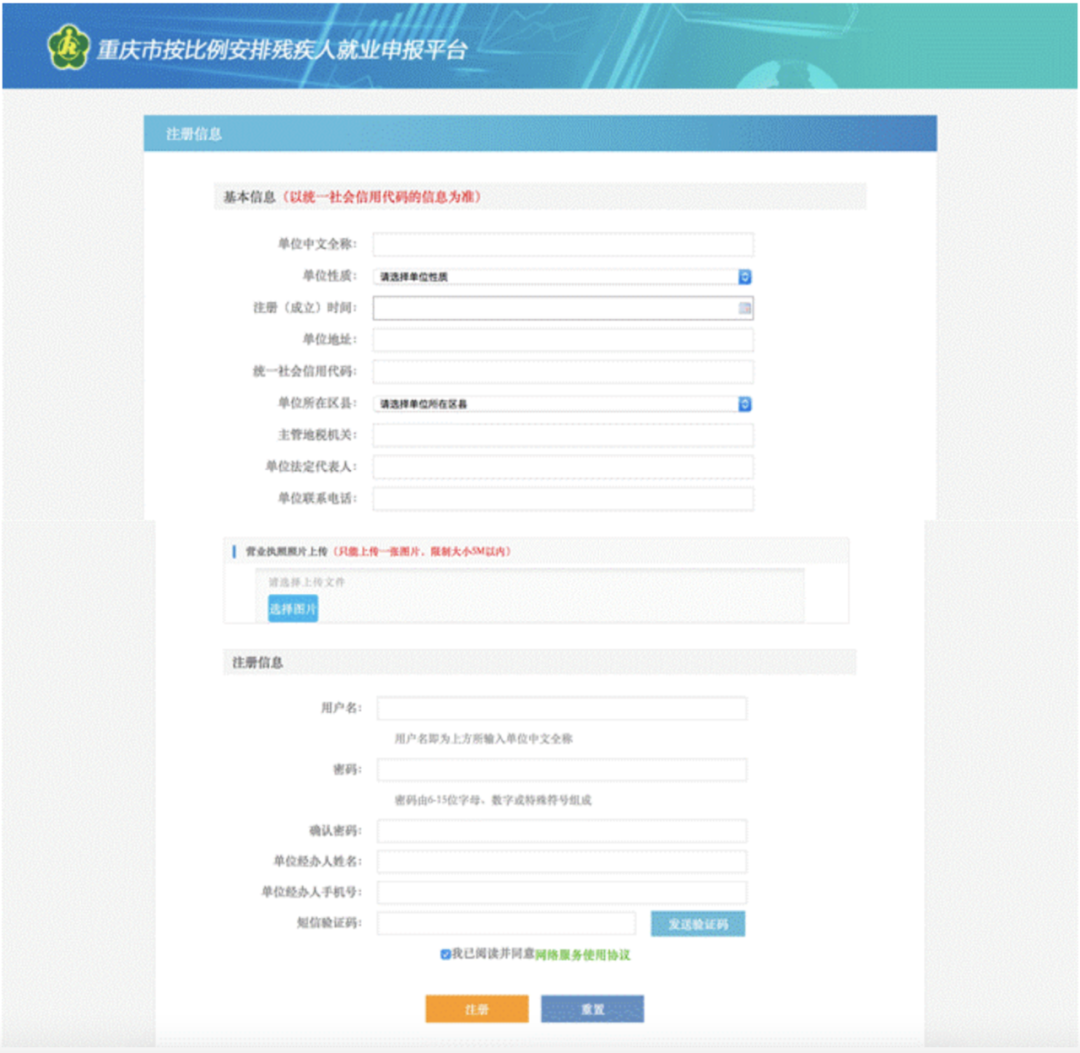Focus the 用户名 input field
This screenshot has width=1080, height=1053.
coord(562,708)
